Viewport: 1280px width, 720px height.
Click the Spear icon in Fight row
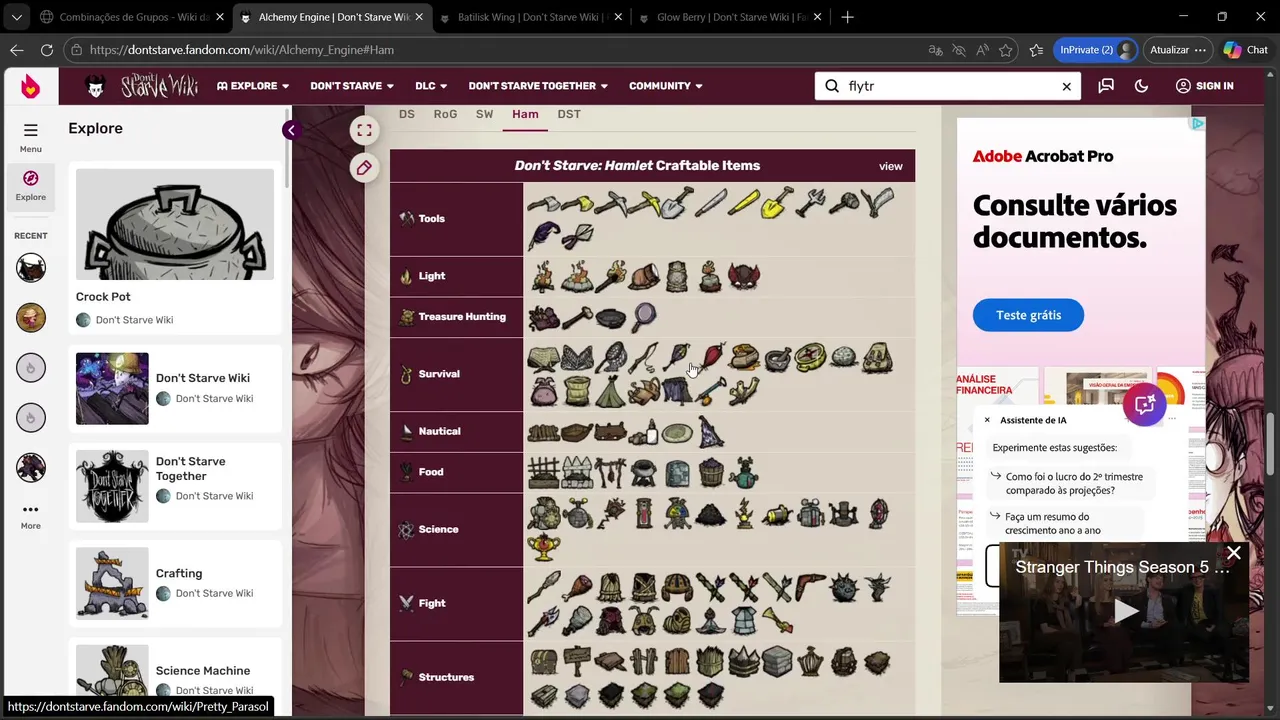click(544, 587)
